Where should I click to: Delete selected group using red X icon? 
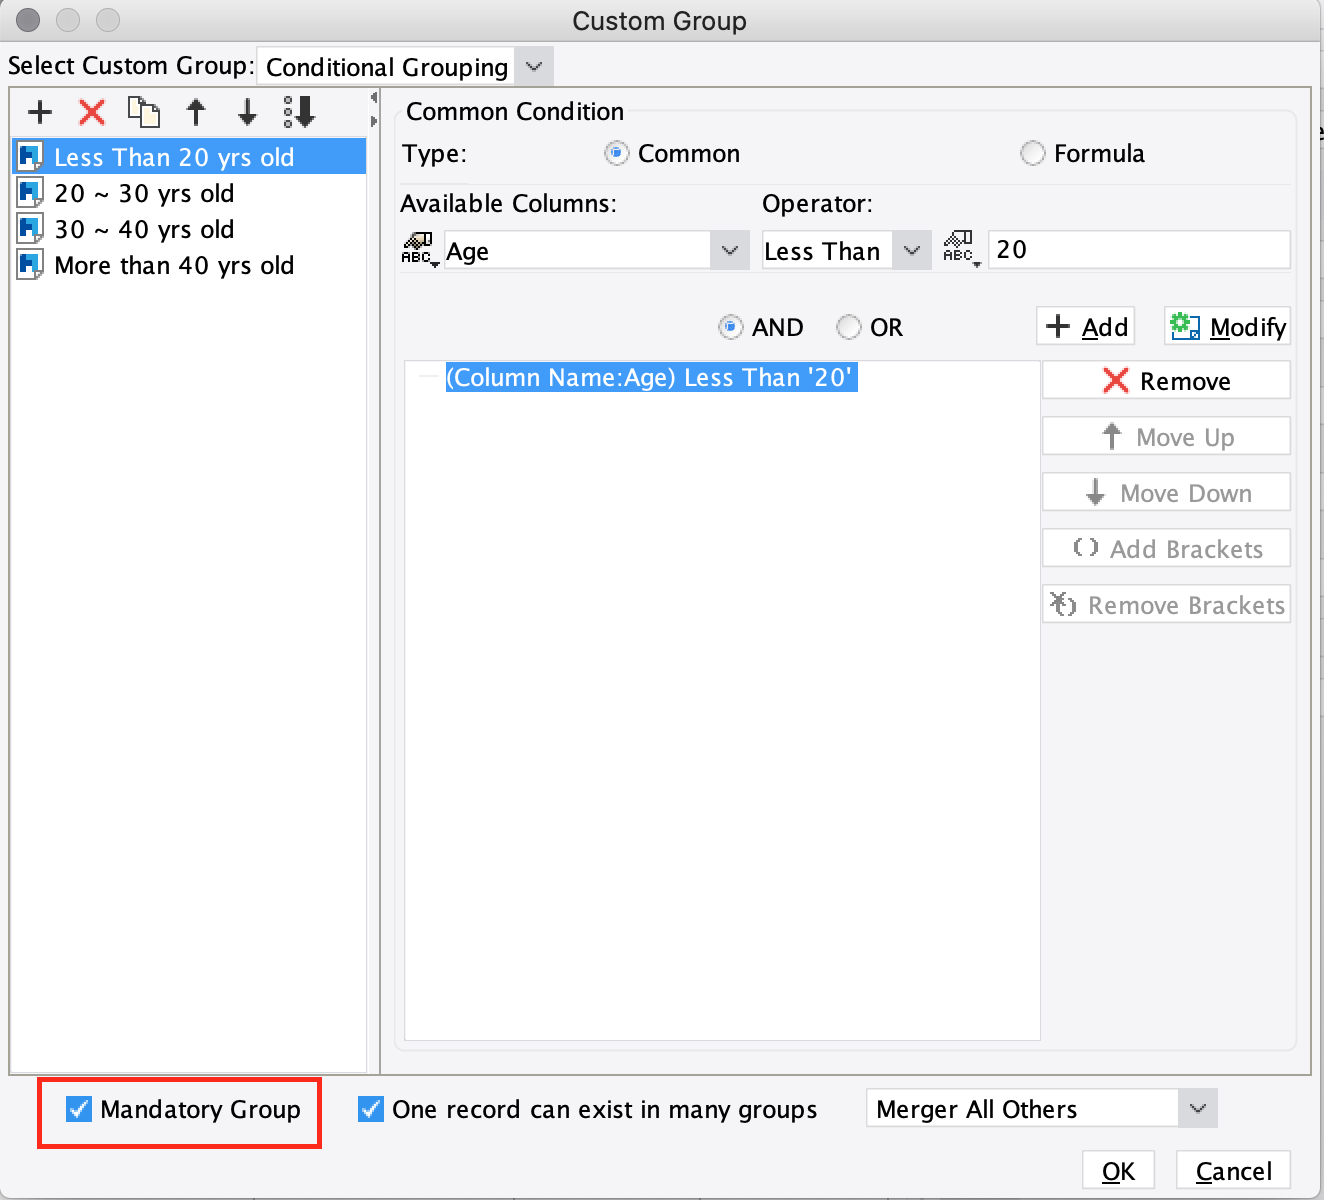pos(91,112)
